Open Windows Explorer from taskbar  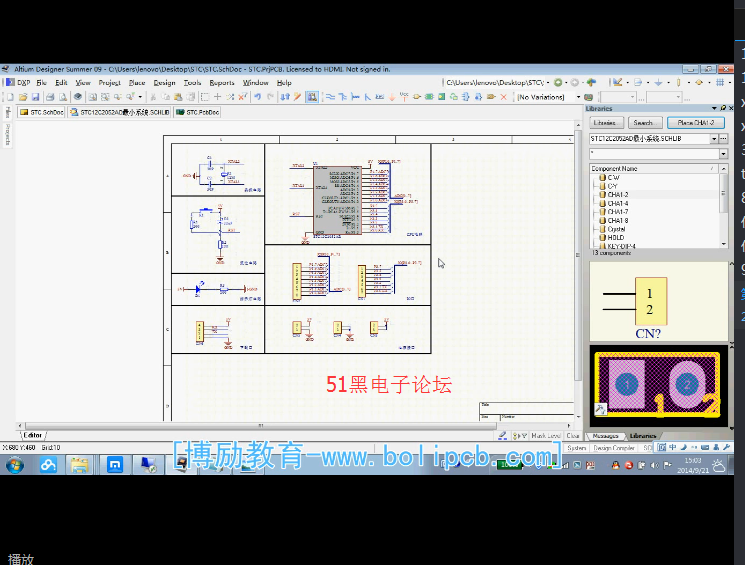pyautogui.click(x=80, y=465)
